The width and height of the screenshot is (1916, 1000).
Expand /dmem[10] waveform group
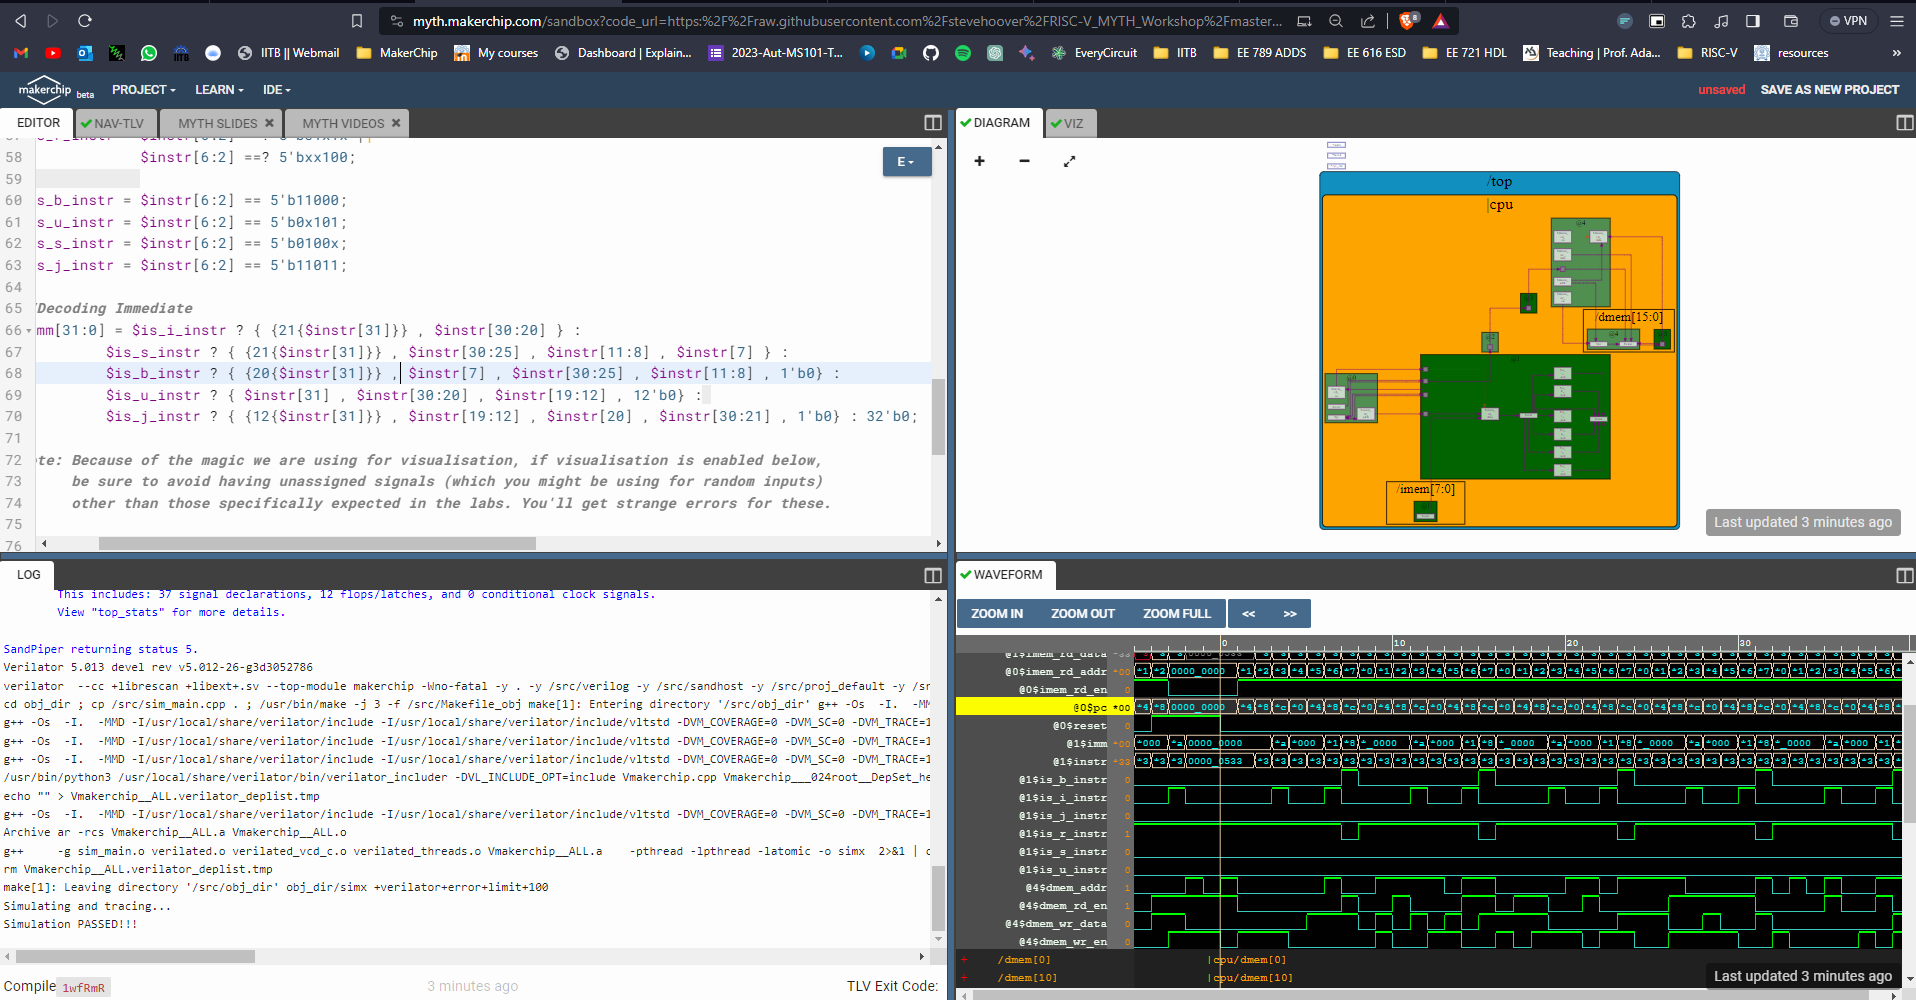[x=964, y=978]
